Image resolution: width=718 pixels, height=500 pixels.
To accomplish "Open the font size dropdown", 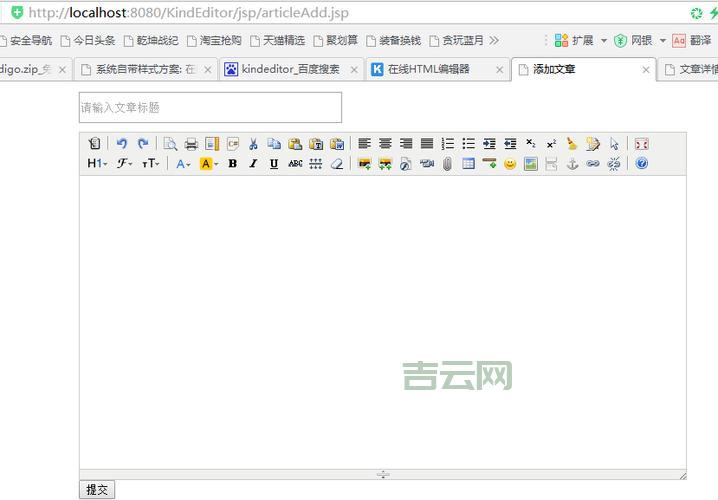I will click(x=150, y=164).
